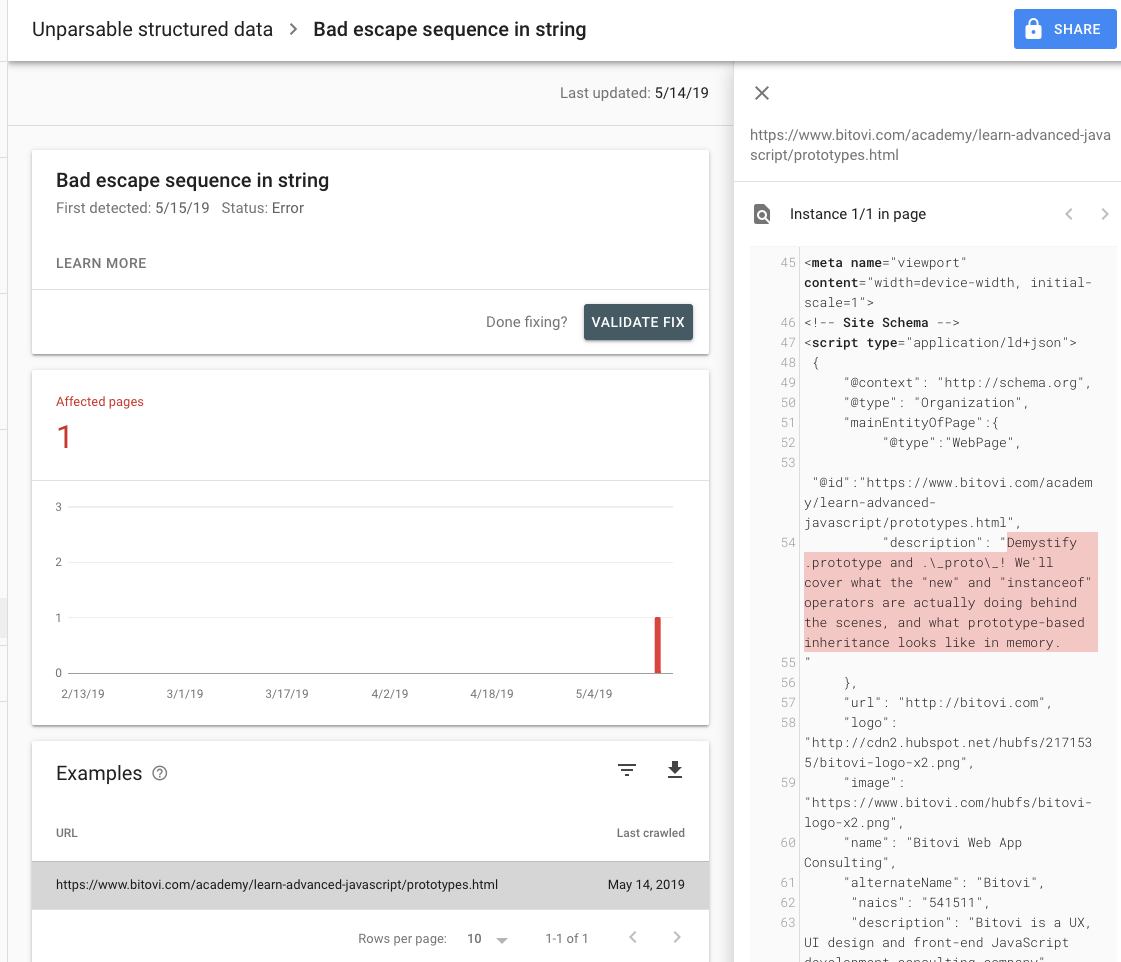
Task: Click the red bar in affected pages chart
Action: click(658, 645)
